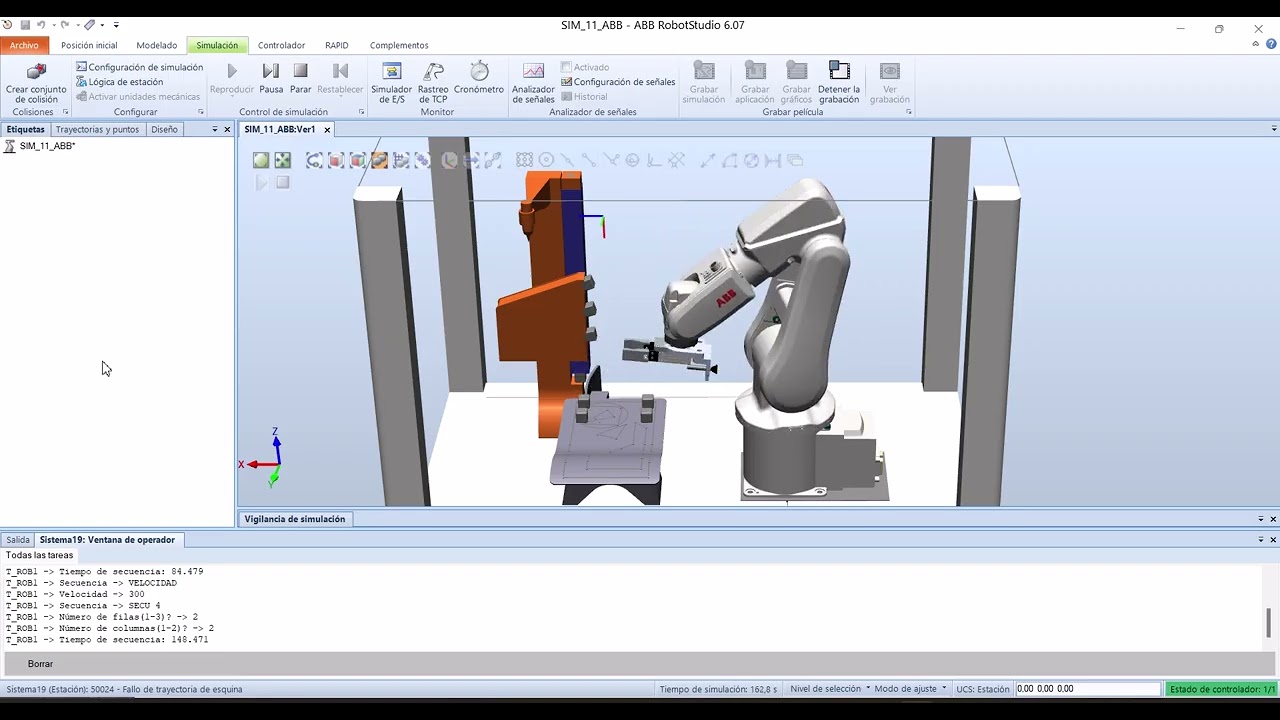Open the Simulador de E/S
The image size is (1280, 720).
tap(392, 82)
